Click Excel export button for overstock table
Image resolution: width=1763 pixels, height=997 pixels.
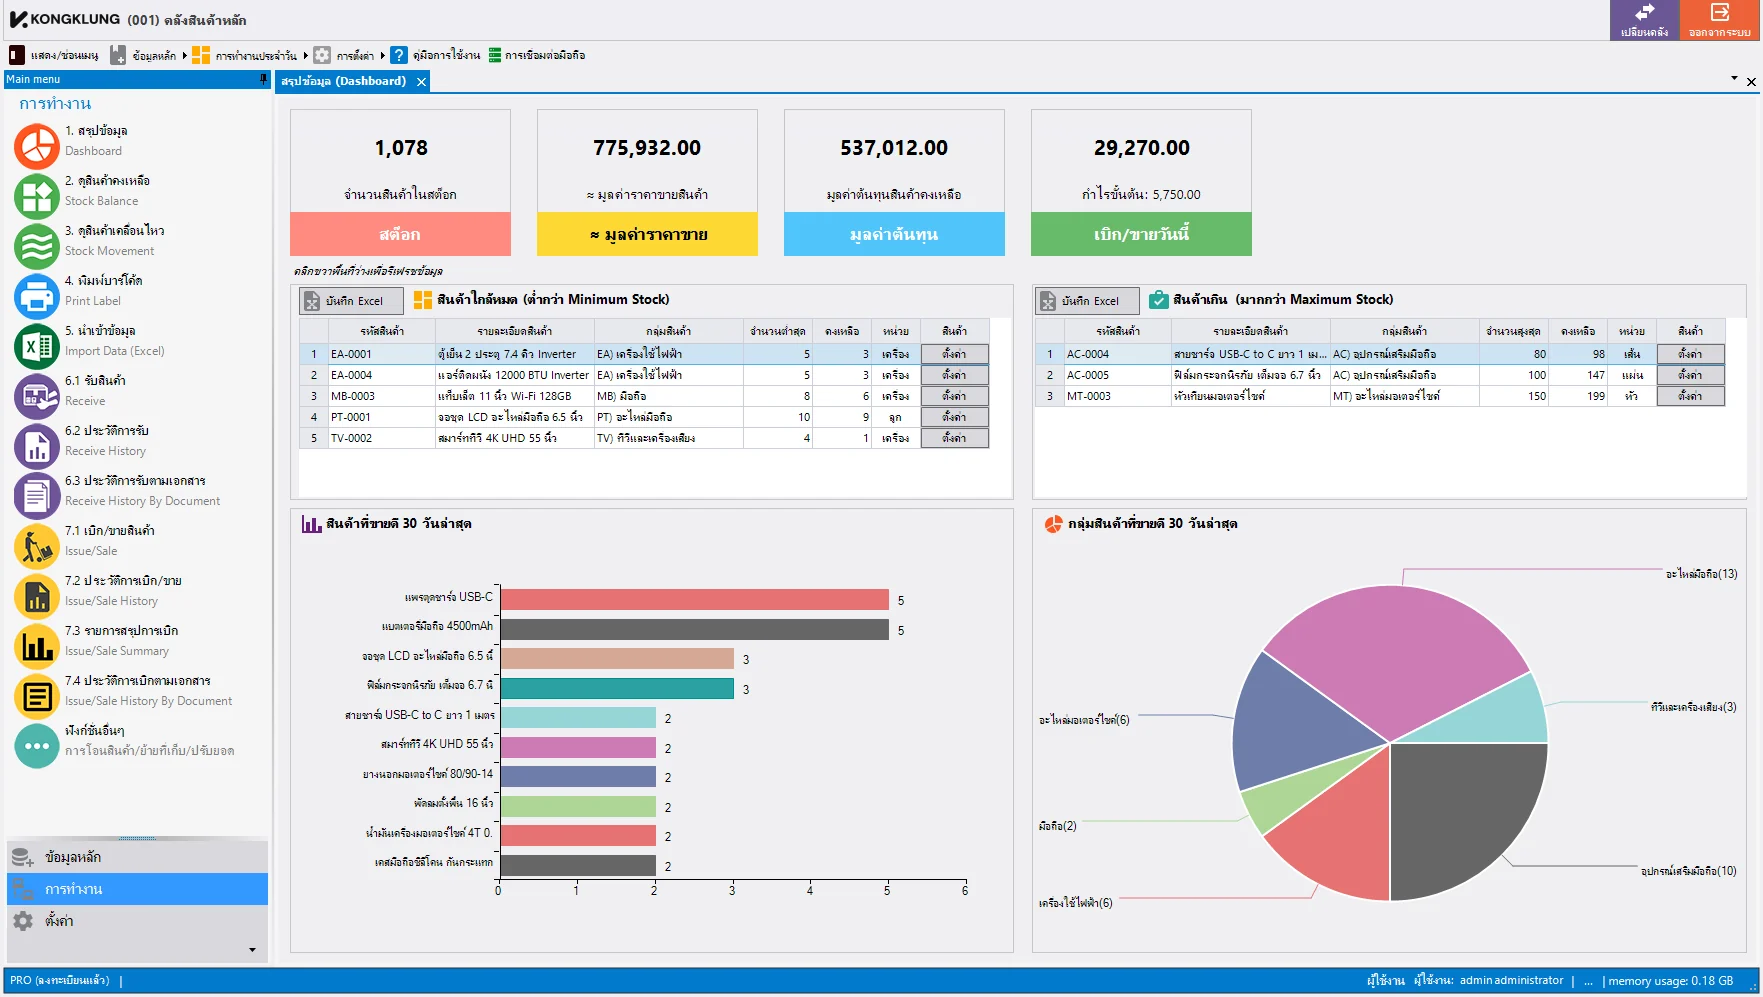tap(1087, 301)
